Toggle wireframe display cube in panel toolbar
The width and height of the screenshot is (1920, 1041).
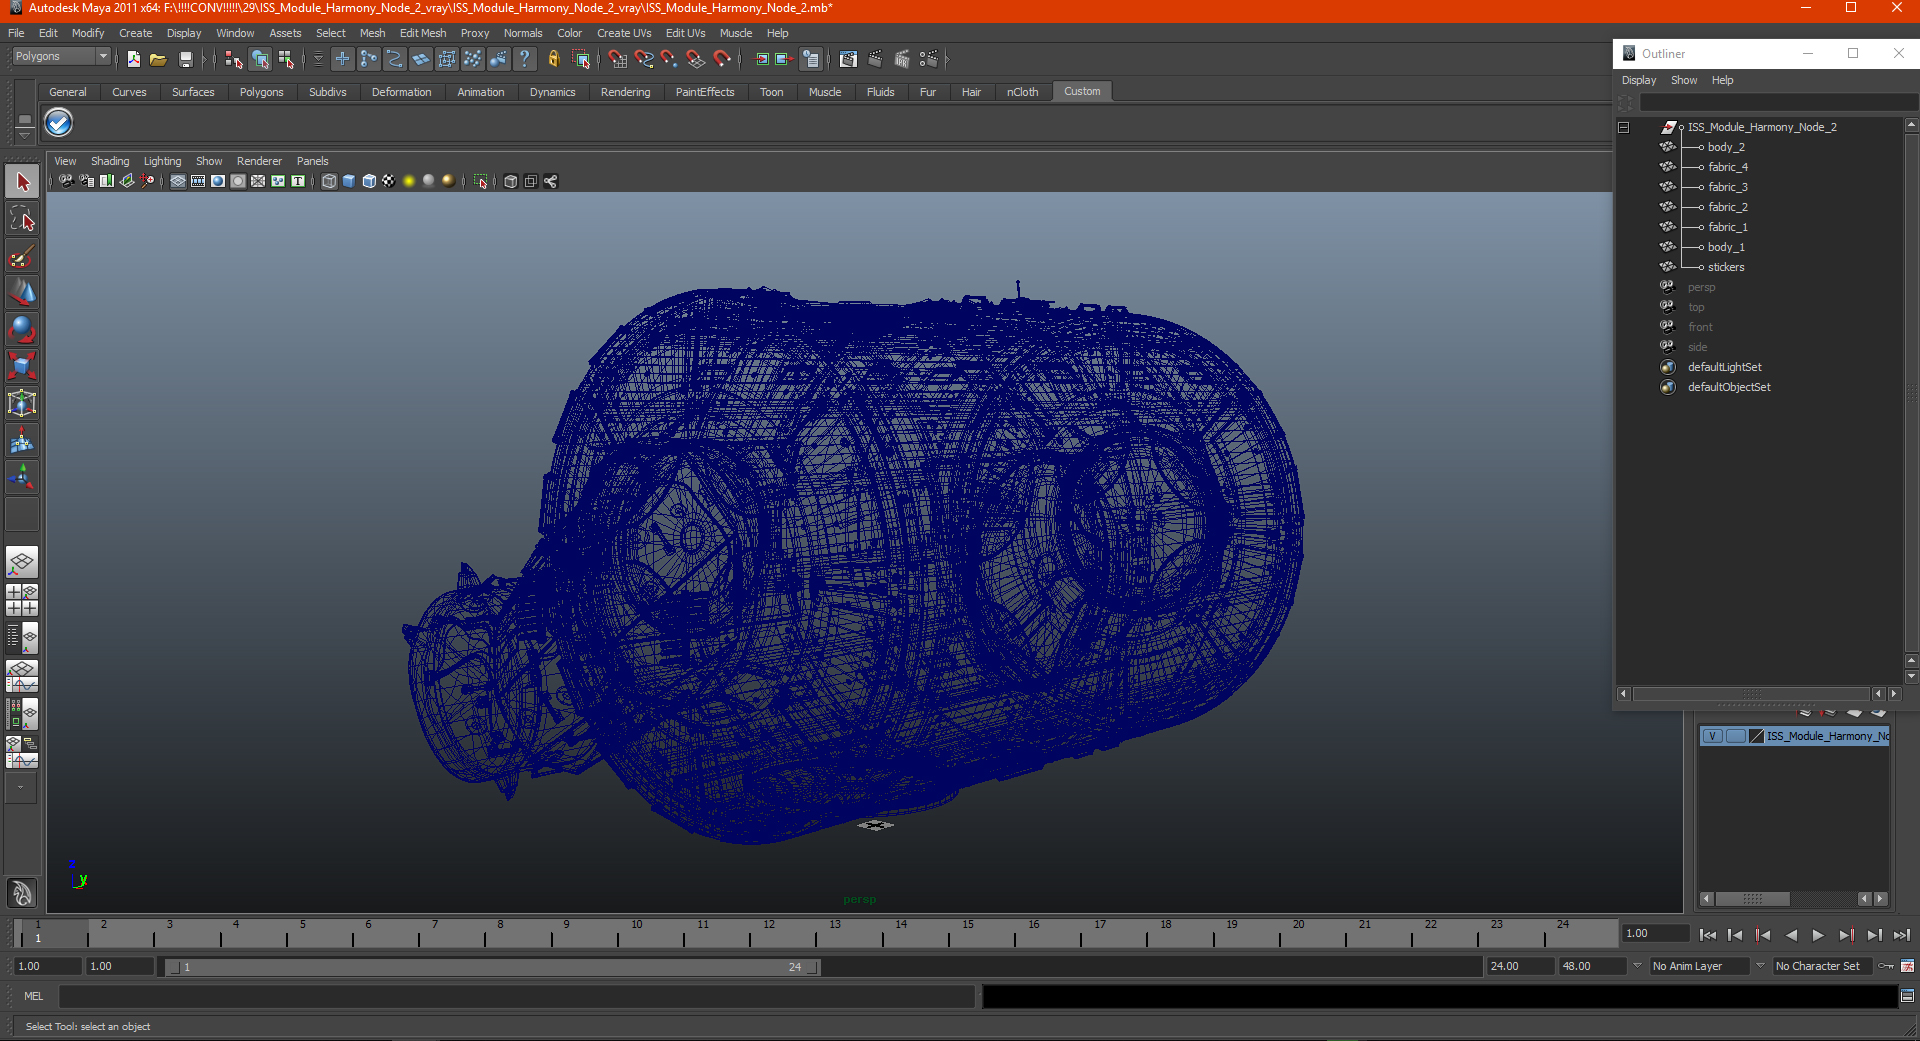[329, 181]
